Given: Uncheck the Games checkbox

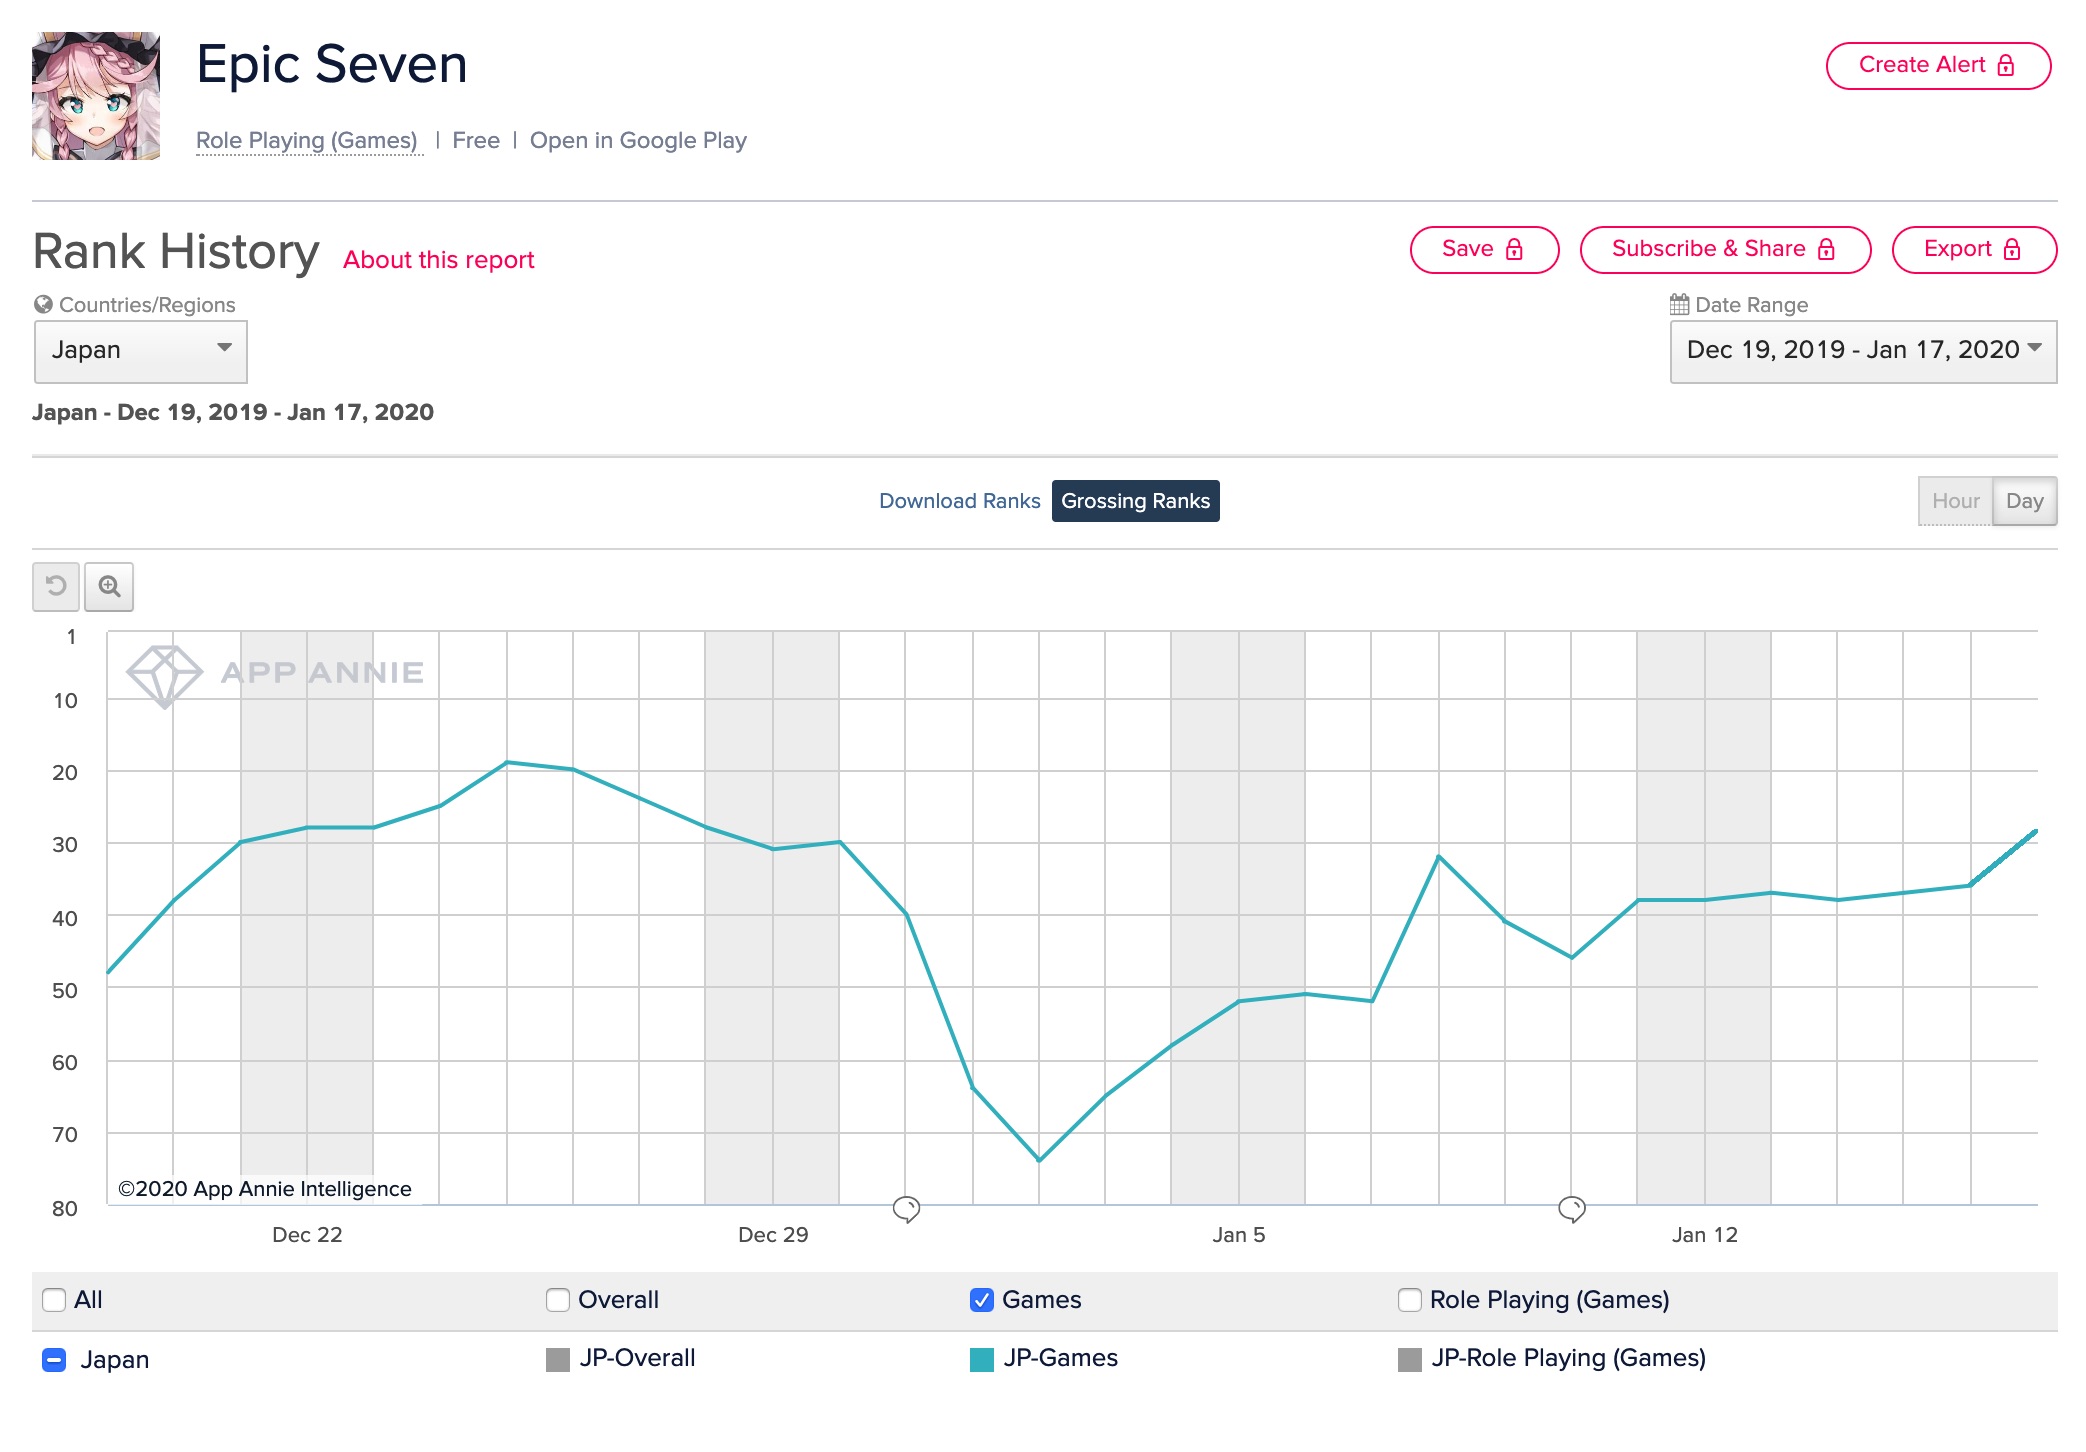Looking at the screenshot, I should point(982,1300).
